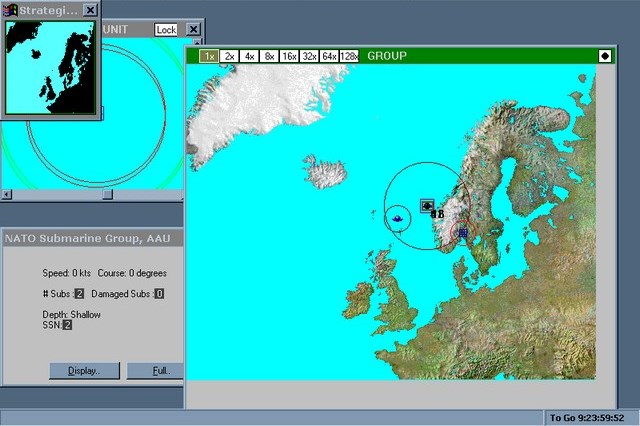Click the boxed ship unit off Norway
The image size is (640, 426).
pos(427,205)
